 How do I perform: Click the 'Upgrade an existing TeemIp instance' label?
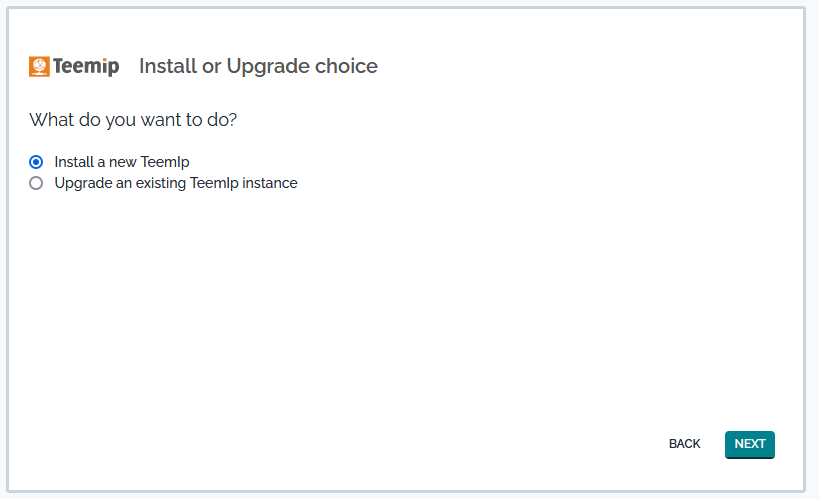click(176, 183)
